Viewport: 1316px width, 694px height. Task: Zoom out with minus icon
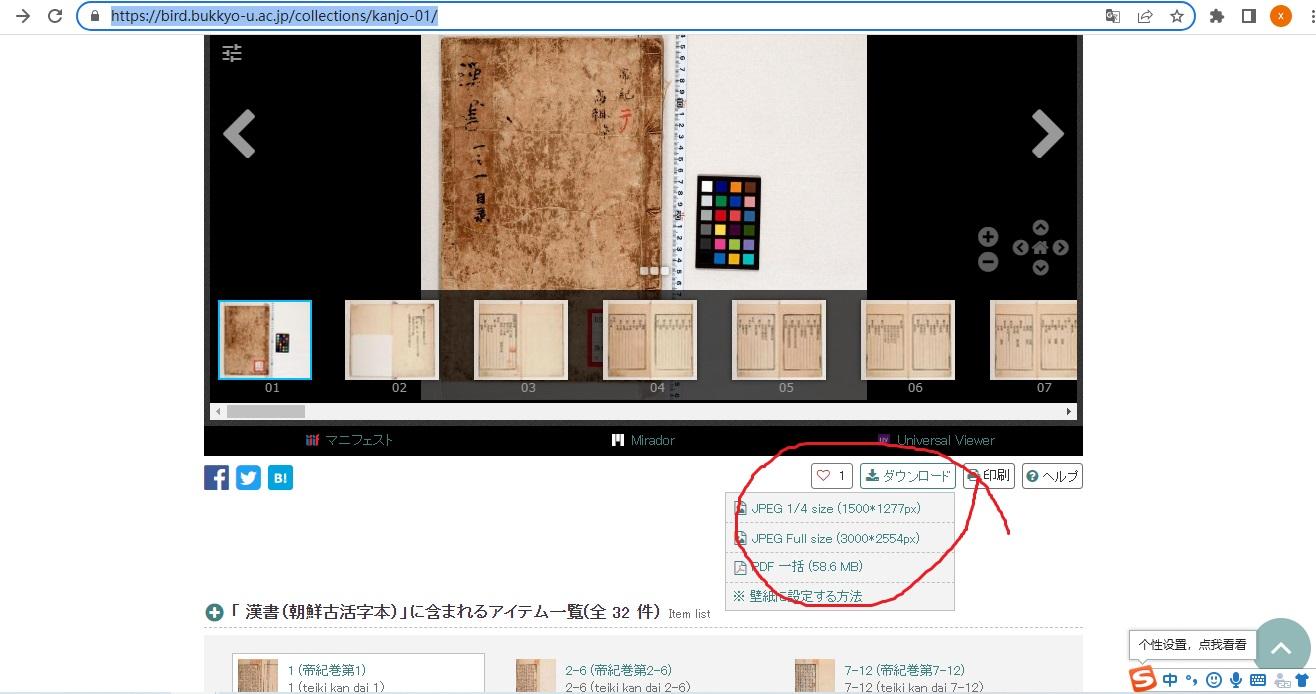987,262
